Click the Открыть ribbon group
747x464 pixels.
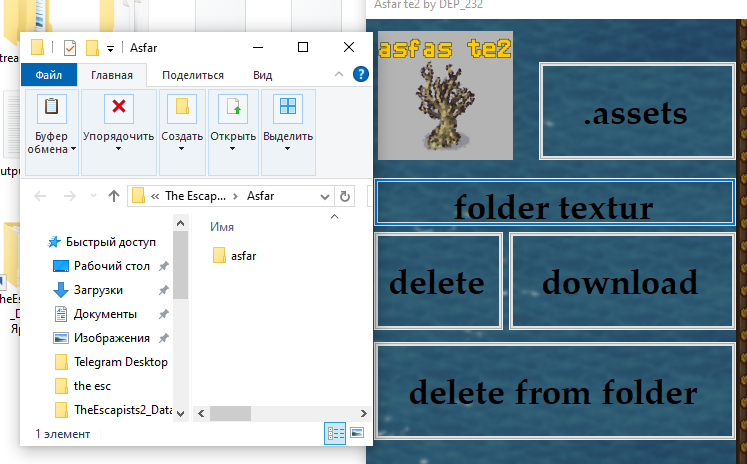233,132
